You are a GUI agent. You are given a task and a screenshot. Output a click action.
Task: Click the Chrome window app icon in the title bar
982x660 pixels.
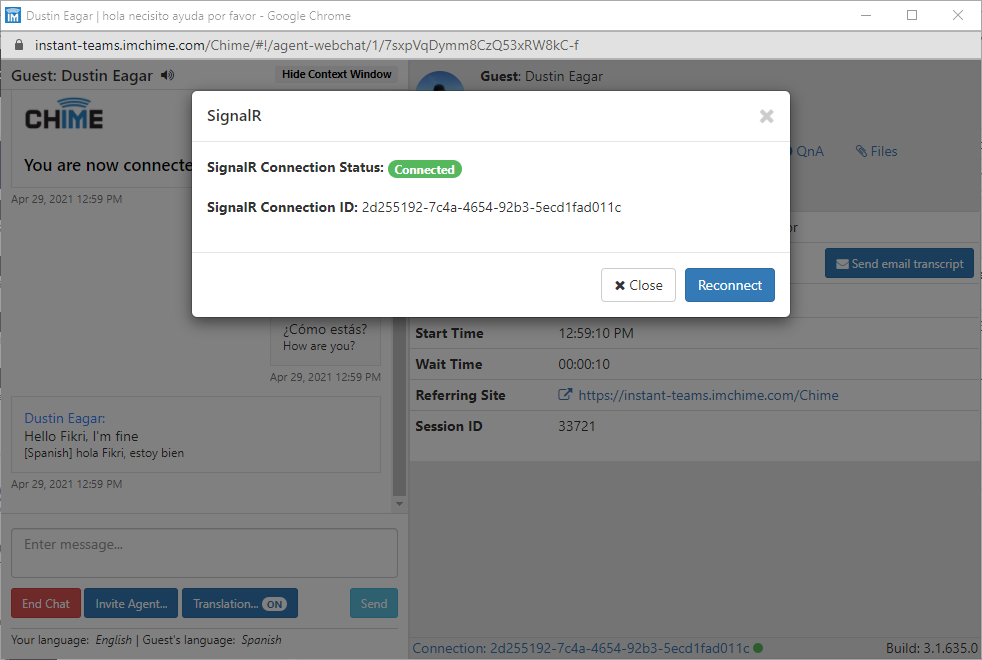13,16
